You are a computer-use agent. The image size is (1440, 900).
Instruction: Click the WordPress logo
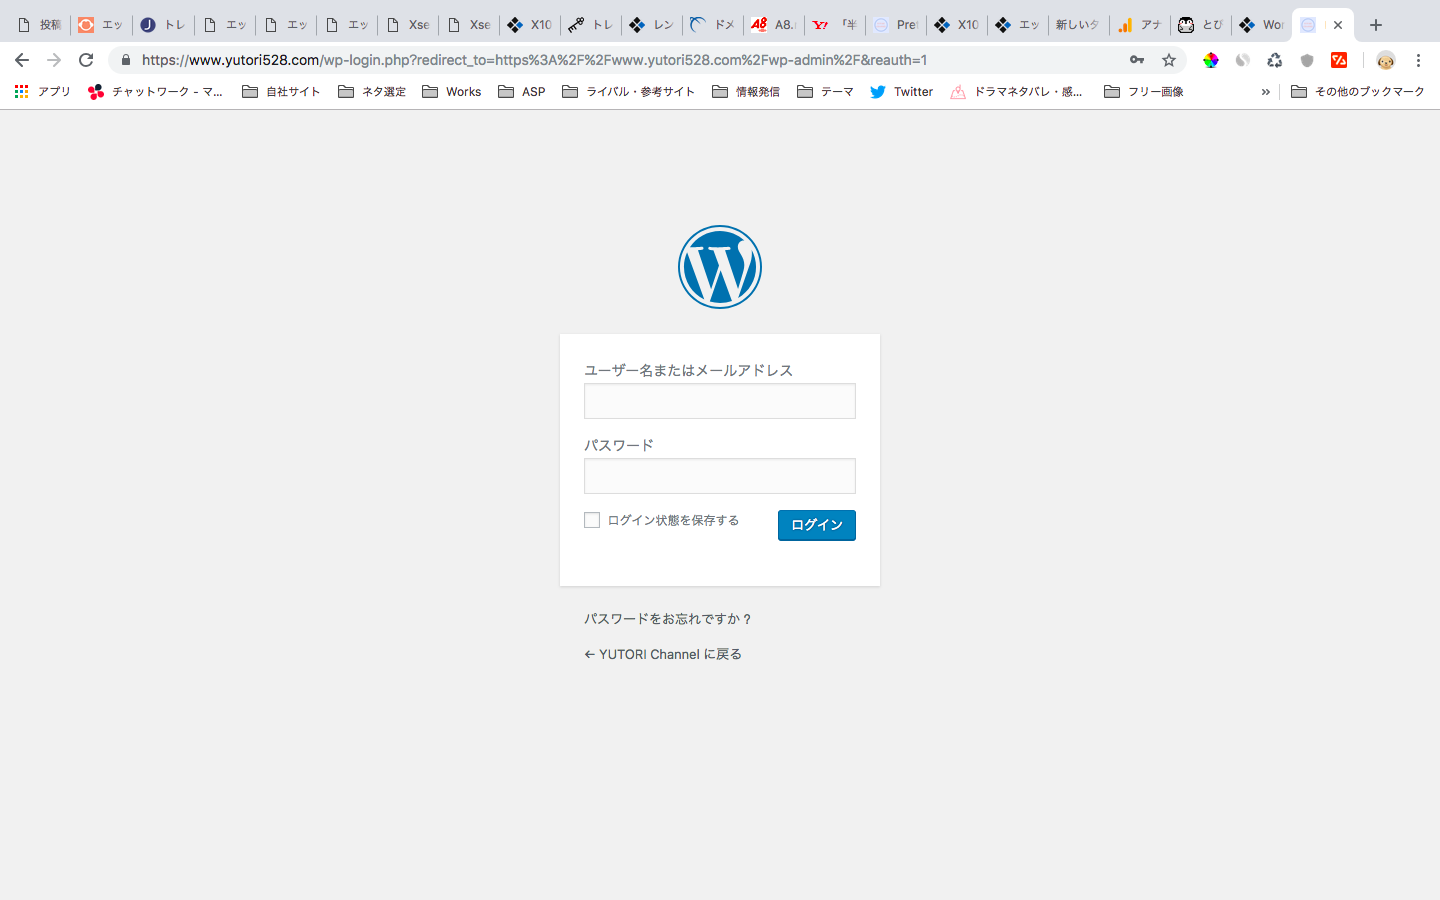(720, 267)
